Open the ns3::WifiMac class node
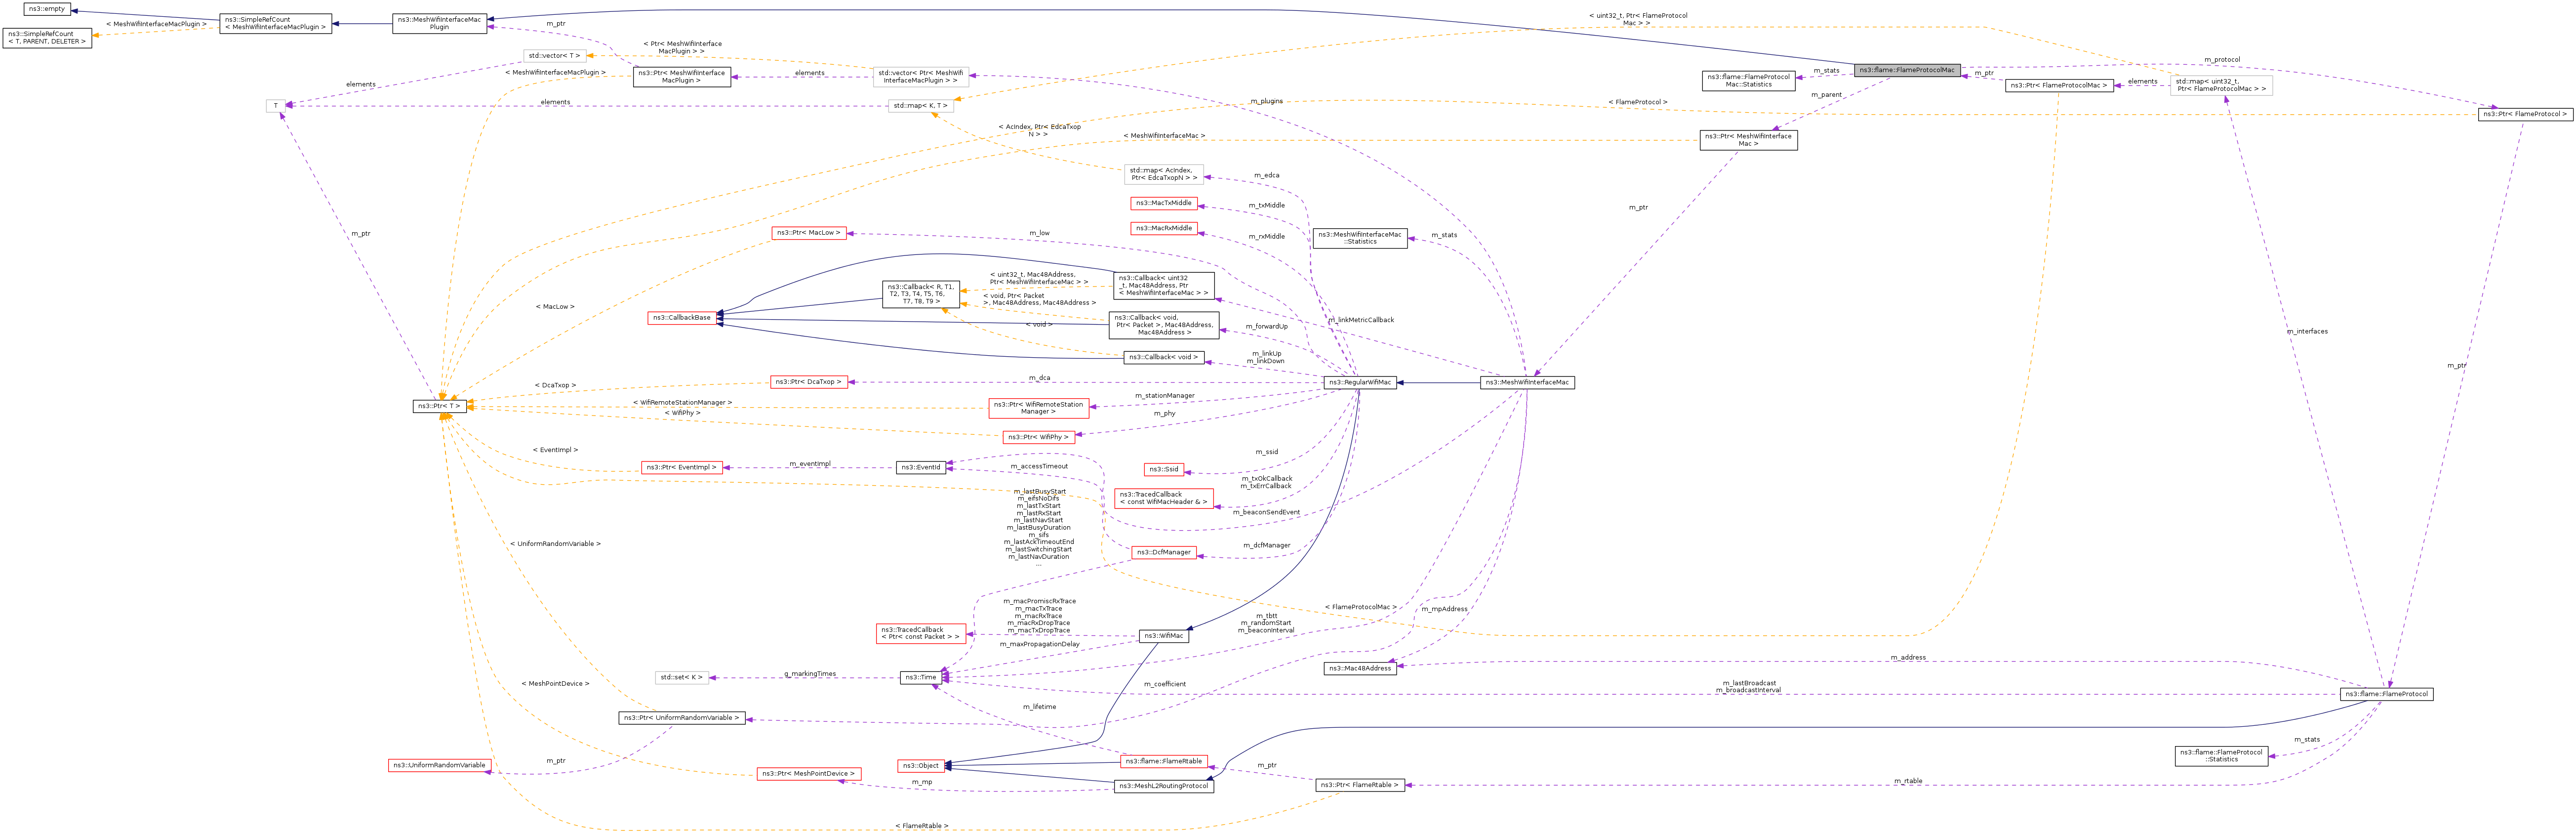 (1163, 636)
